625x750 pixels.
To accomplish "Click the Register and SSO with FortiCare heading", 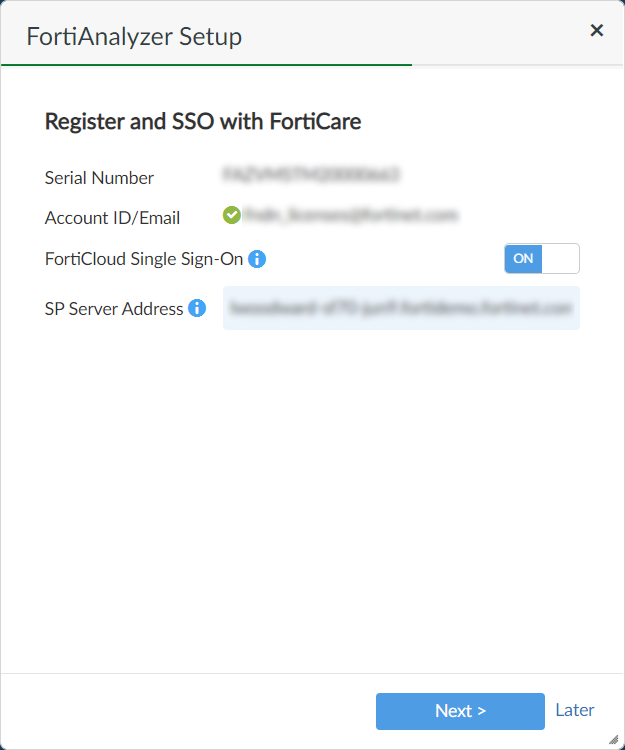I will (x=203, y=122).
